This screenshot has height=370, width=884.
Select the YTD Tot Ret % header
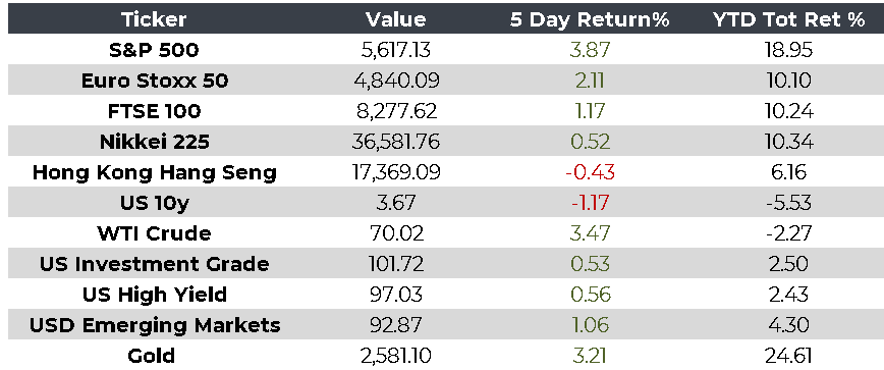point(789,20)
